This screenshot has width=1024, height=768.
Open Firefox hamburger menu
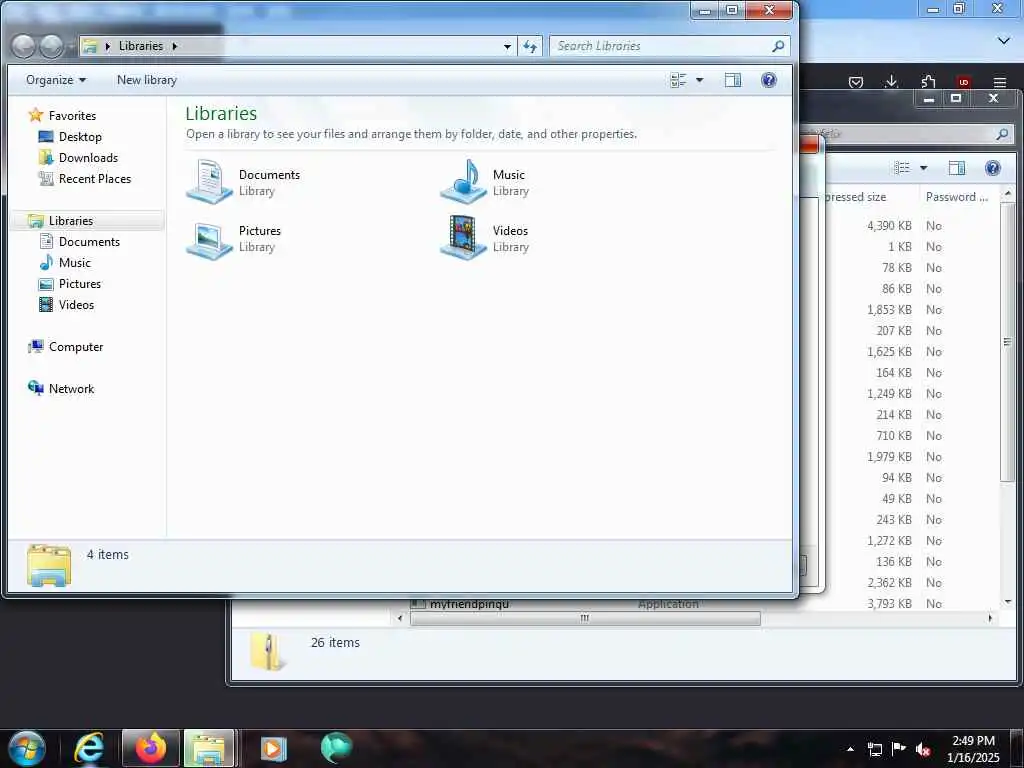(x=999, y=82)
